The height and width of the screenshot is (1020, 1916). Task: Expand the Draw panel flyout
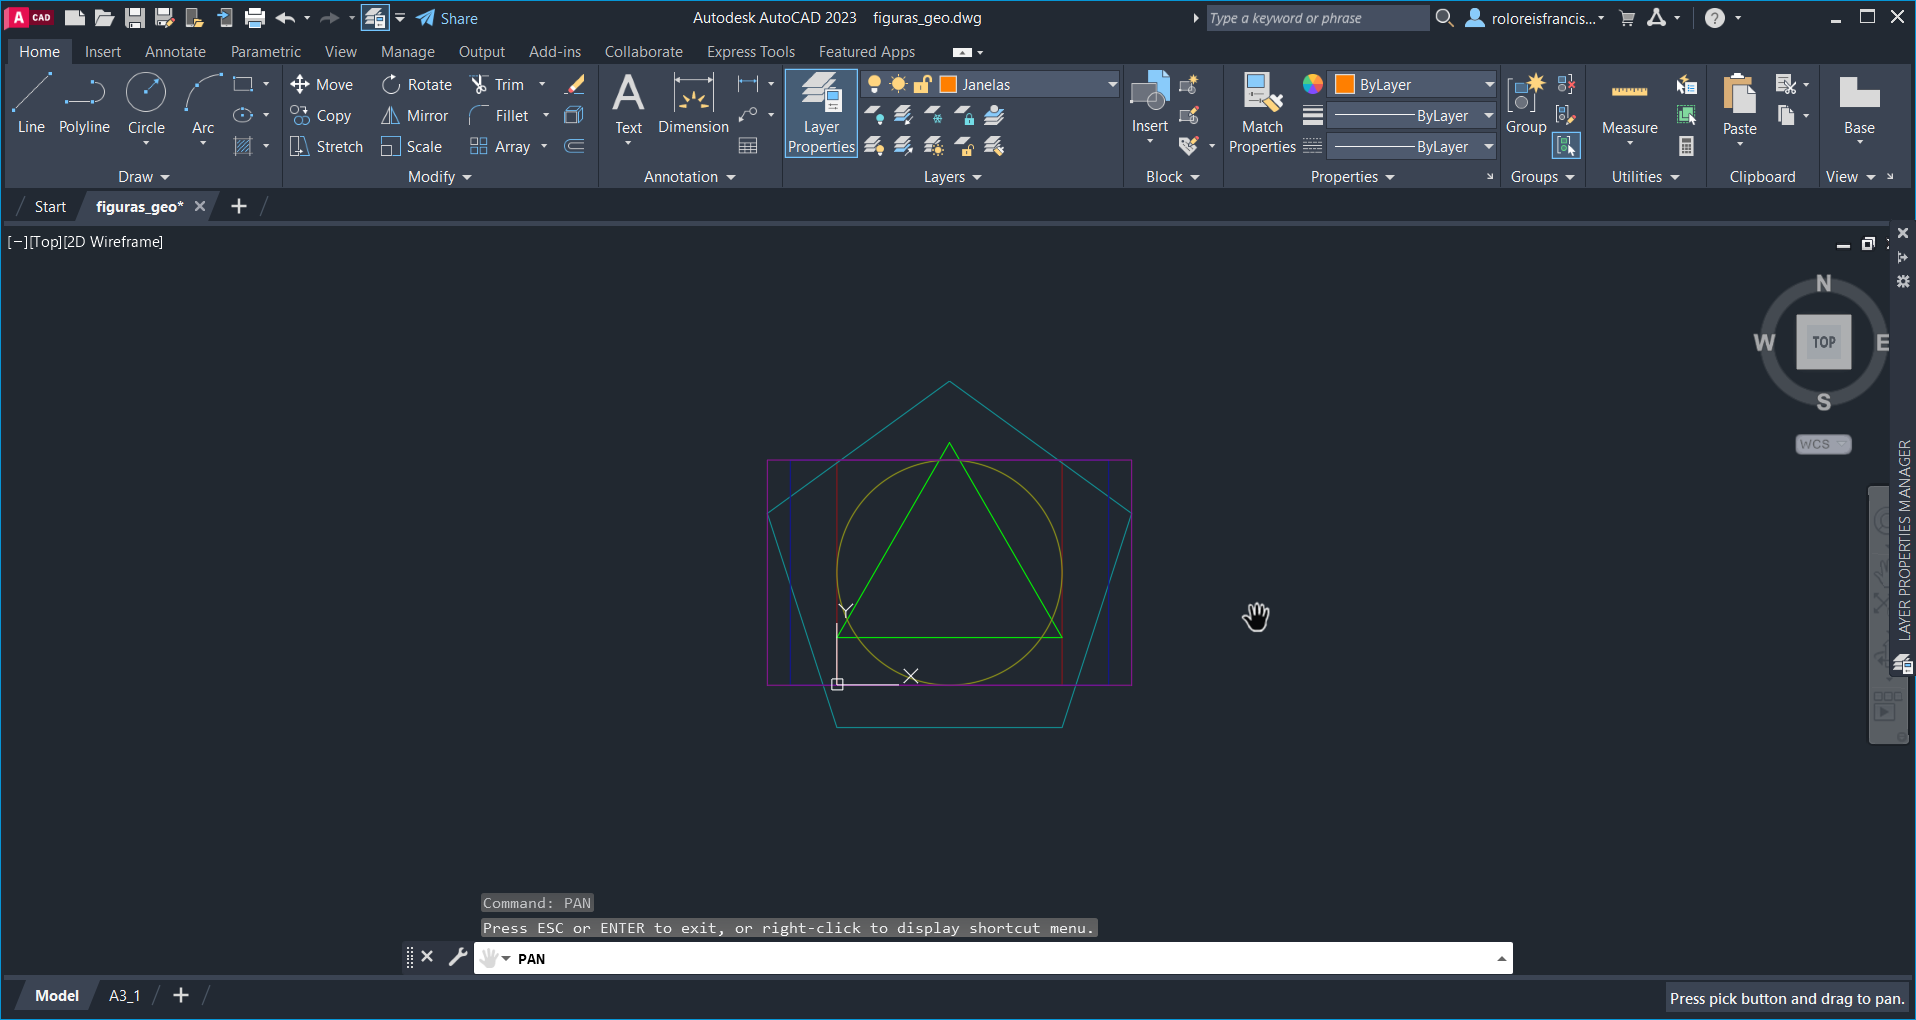coord(144,177)
